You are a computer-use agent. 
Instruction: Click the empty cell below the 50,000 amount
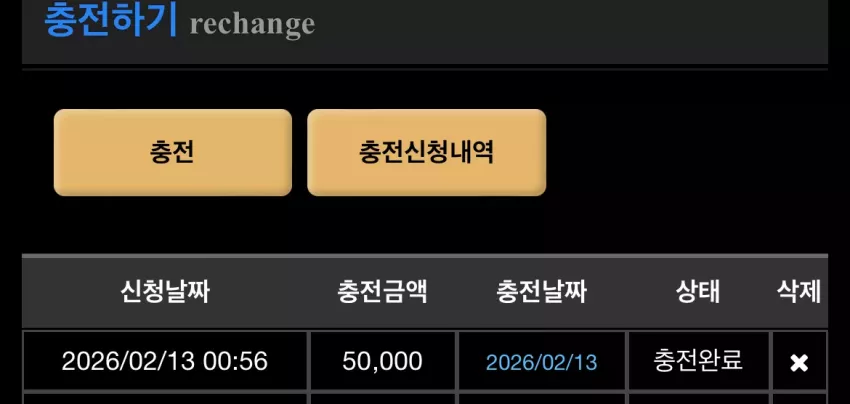383,399
